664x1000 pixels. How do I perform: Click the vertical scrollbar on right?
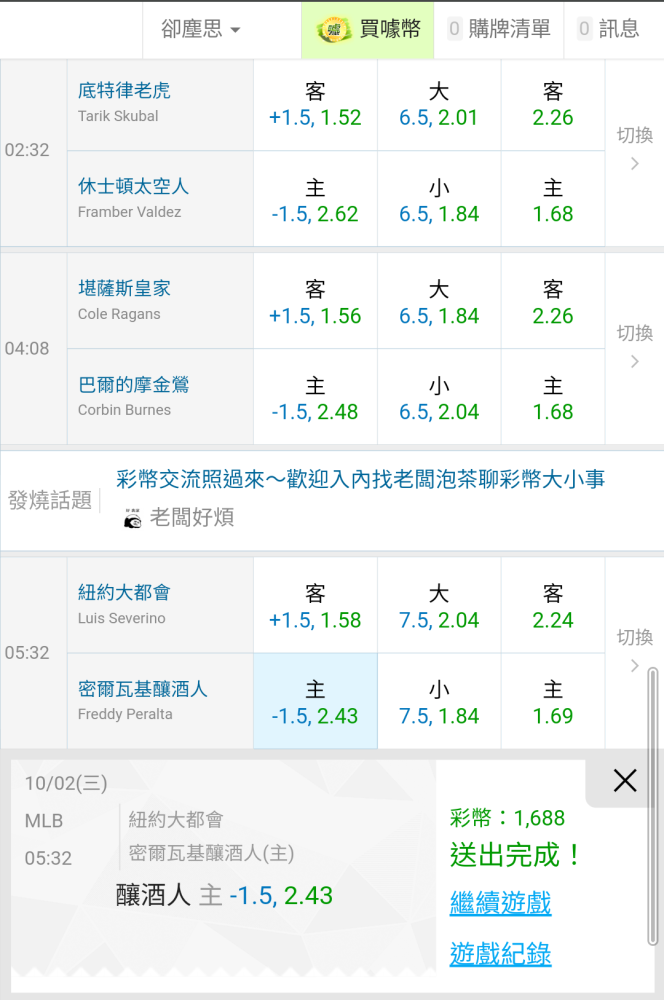coord(653,800)
